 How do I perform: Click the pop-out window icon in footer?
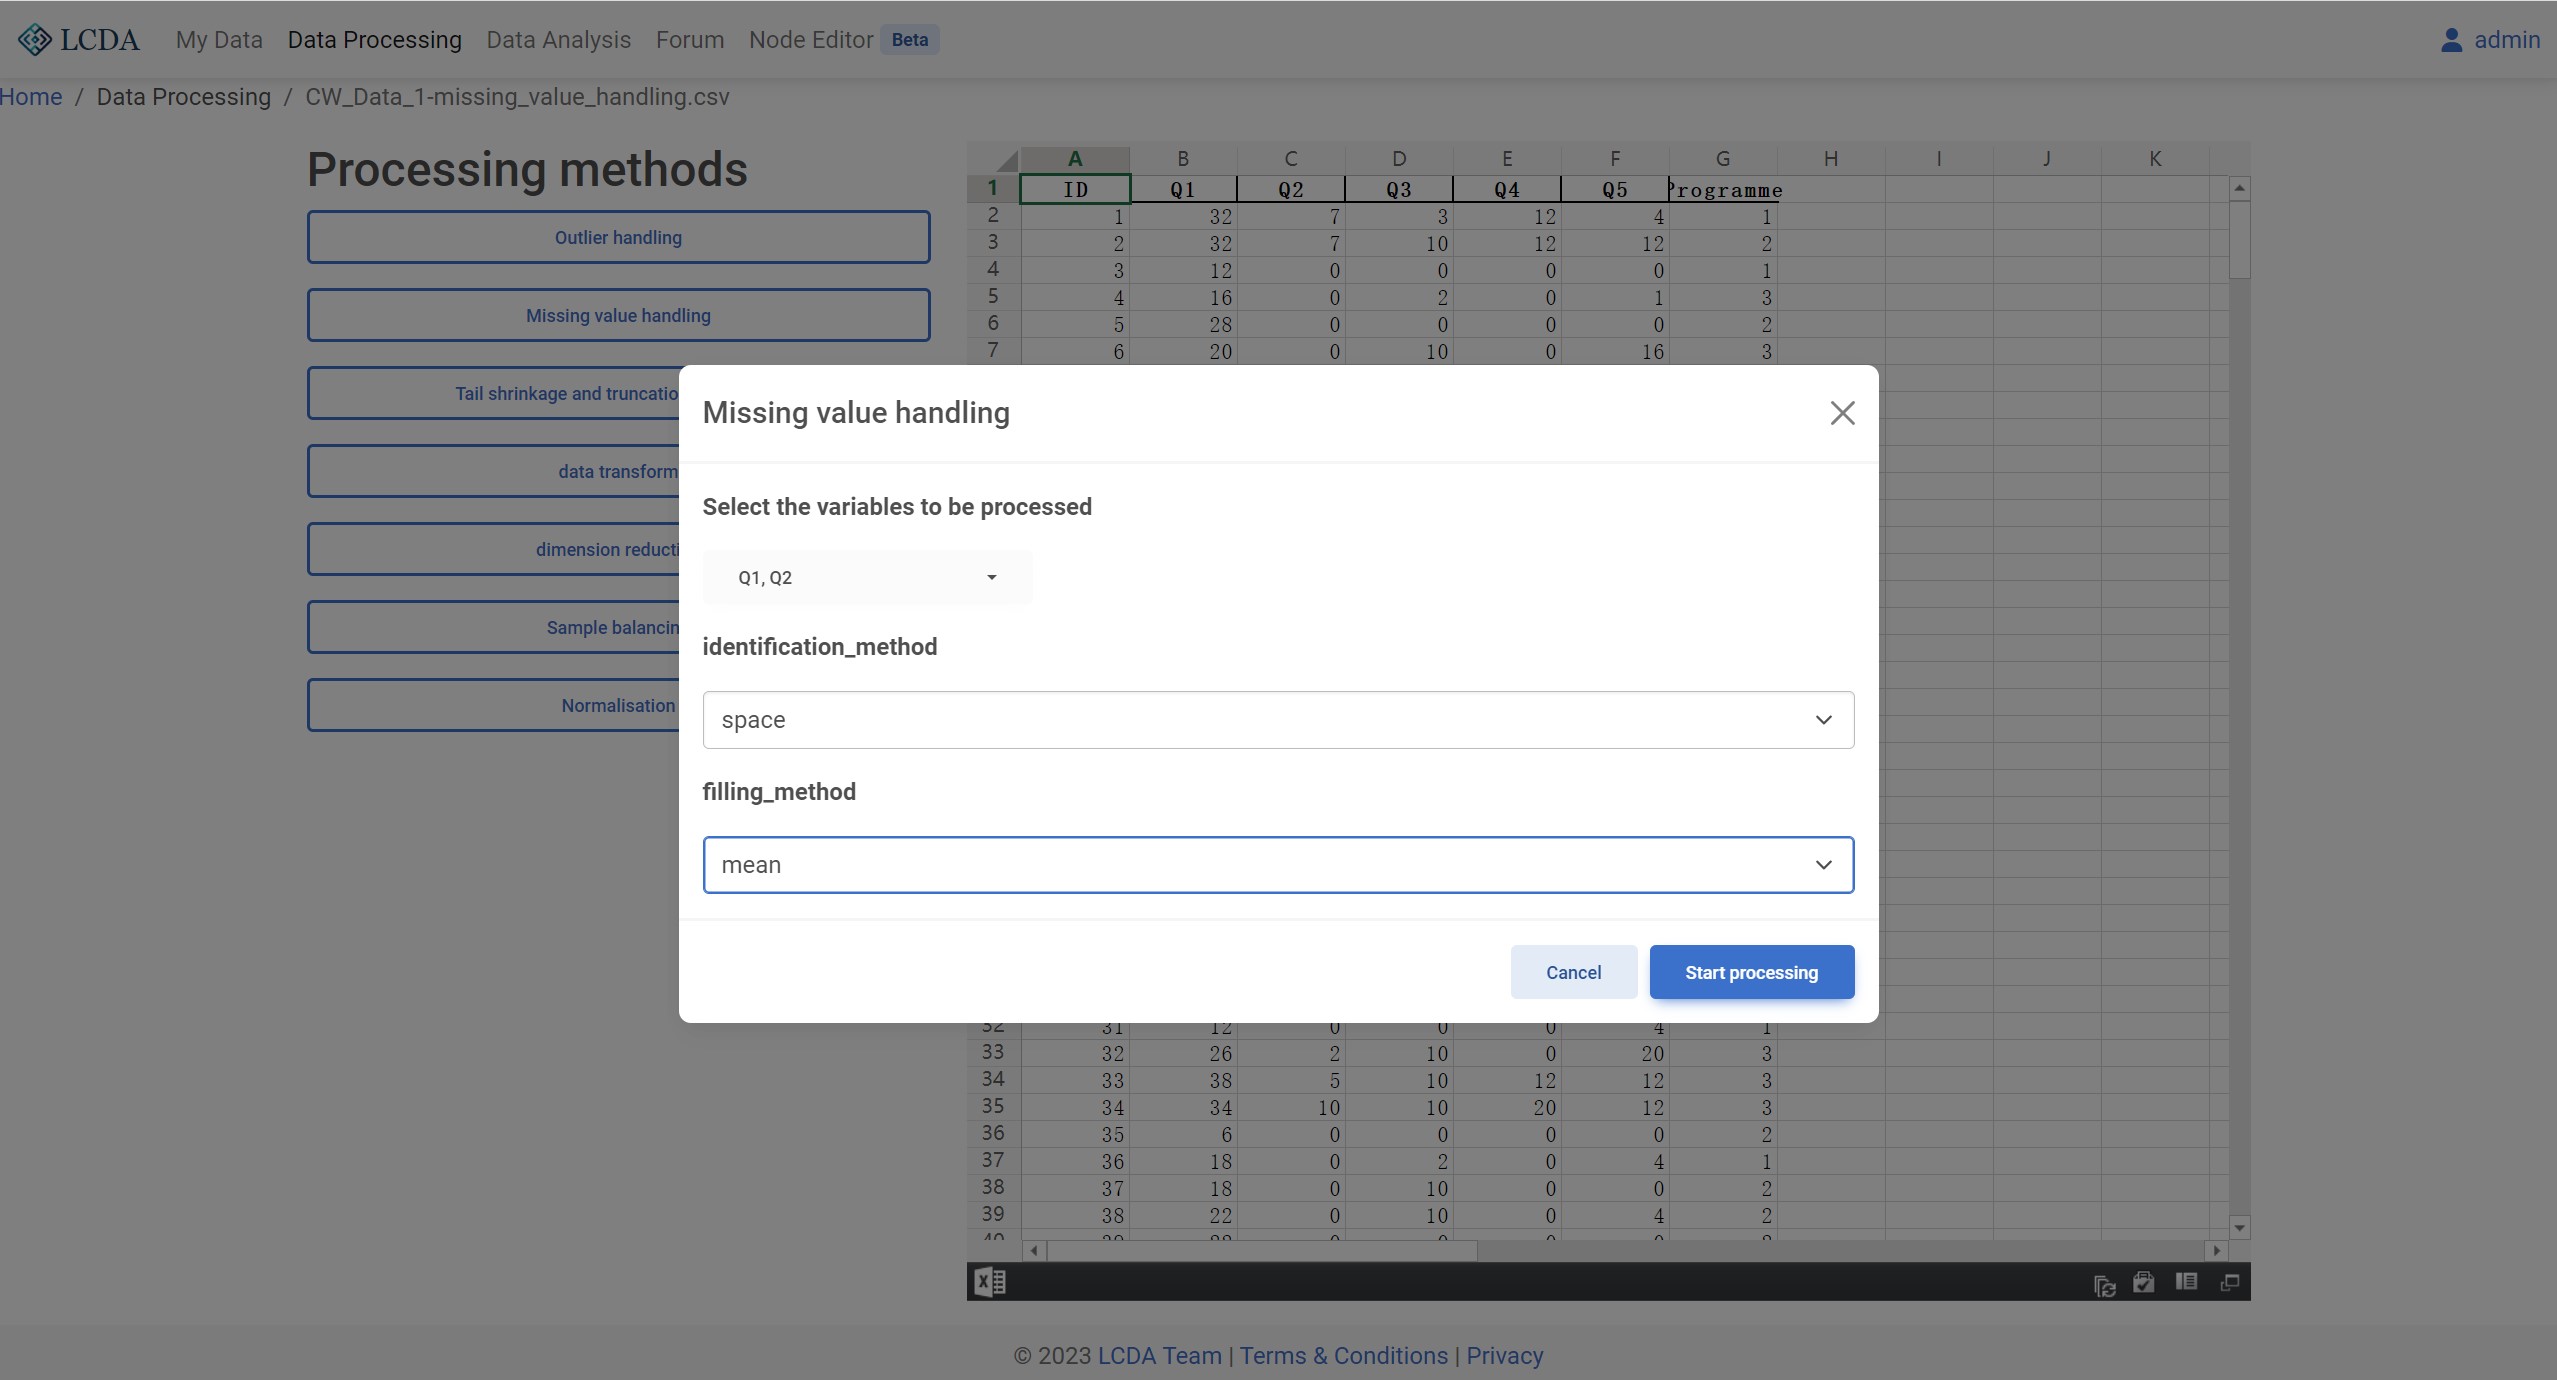click(2229, 1283)
